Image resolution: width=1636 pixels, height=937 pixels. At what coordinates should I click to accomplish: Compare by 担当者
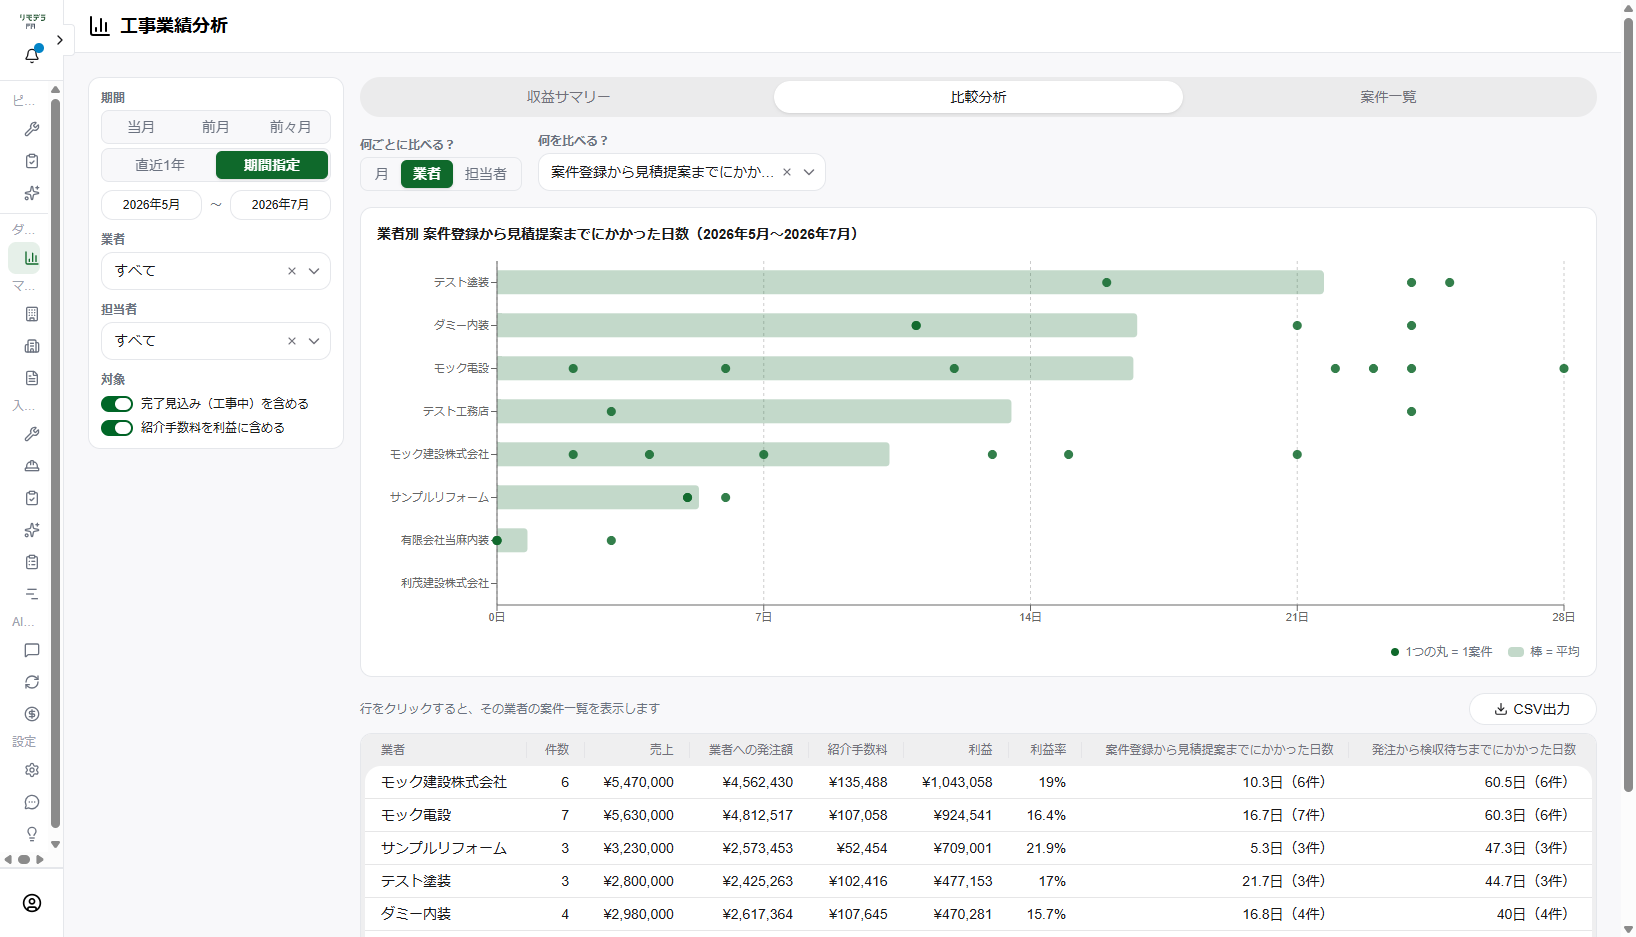(x=486, y=174)
